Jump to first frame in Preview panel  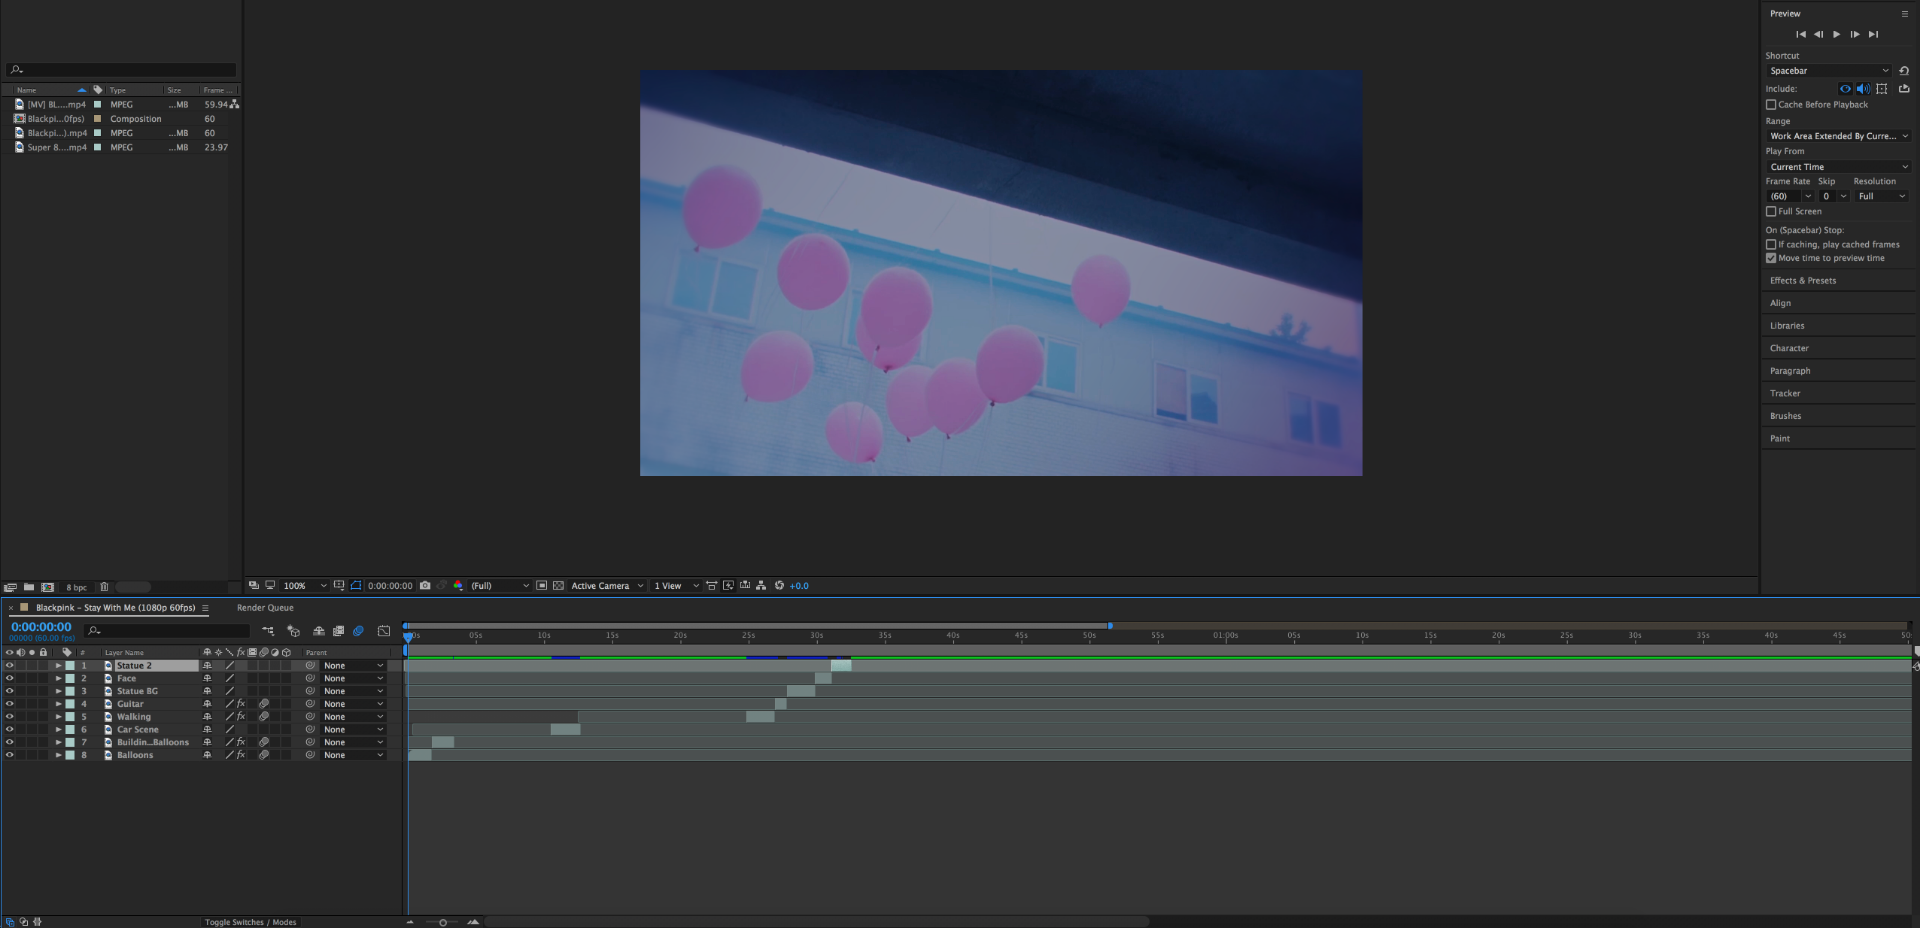click(1801, 34)
